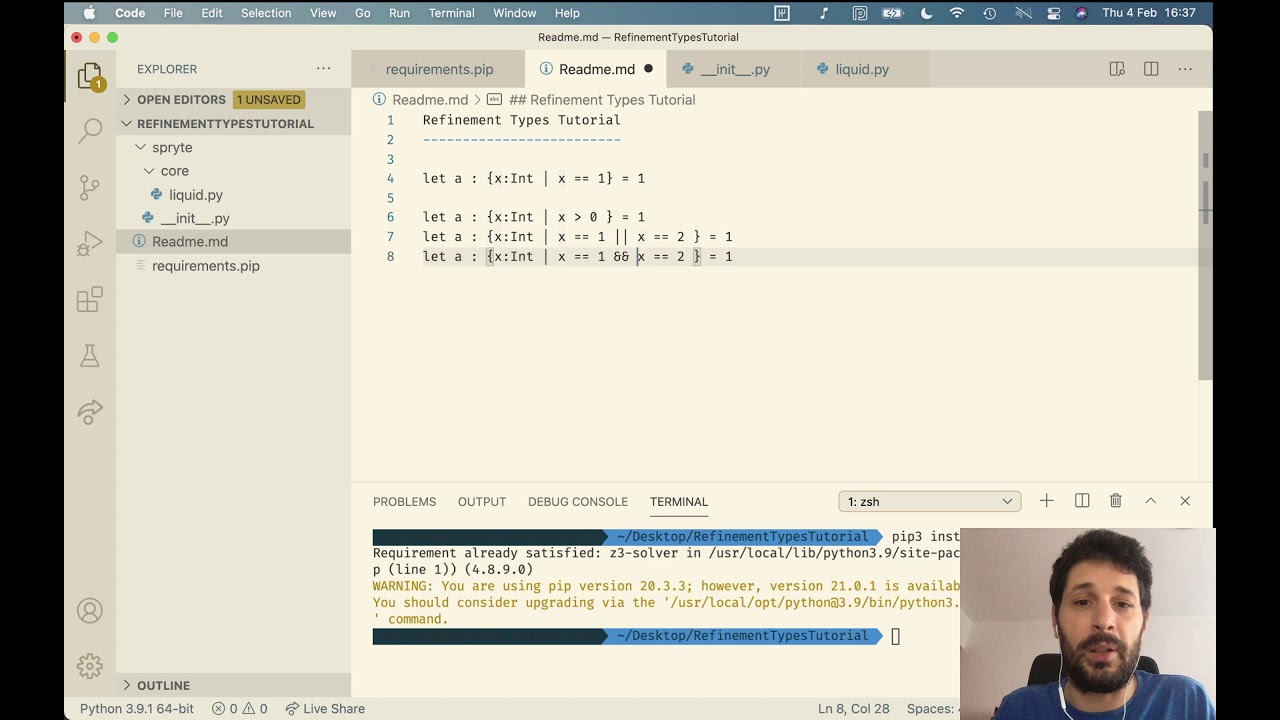Open Wi-Fi status in the menu bar
The image size is (1280, 720).
coord(957,13)
